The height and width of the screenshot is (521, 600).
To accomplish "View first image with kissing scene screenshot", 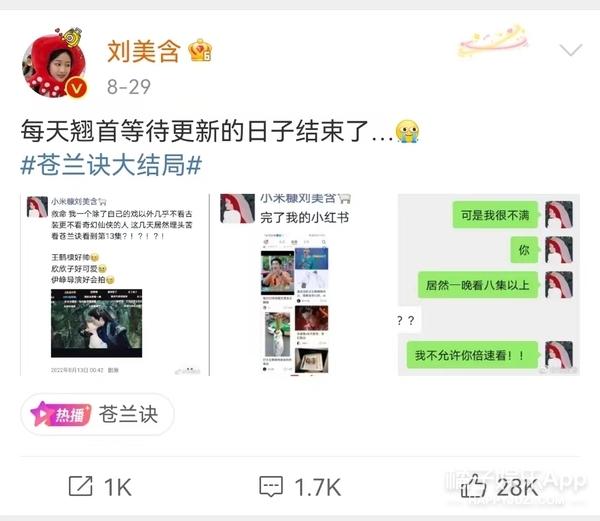I will pyautogui.click(x=115, y=285).
